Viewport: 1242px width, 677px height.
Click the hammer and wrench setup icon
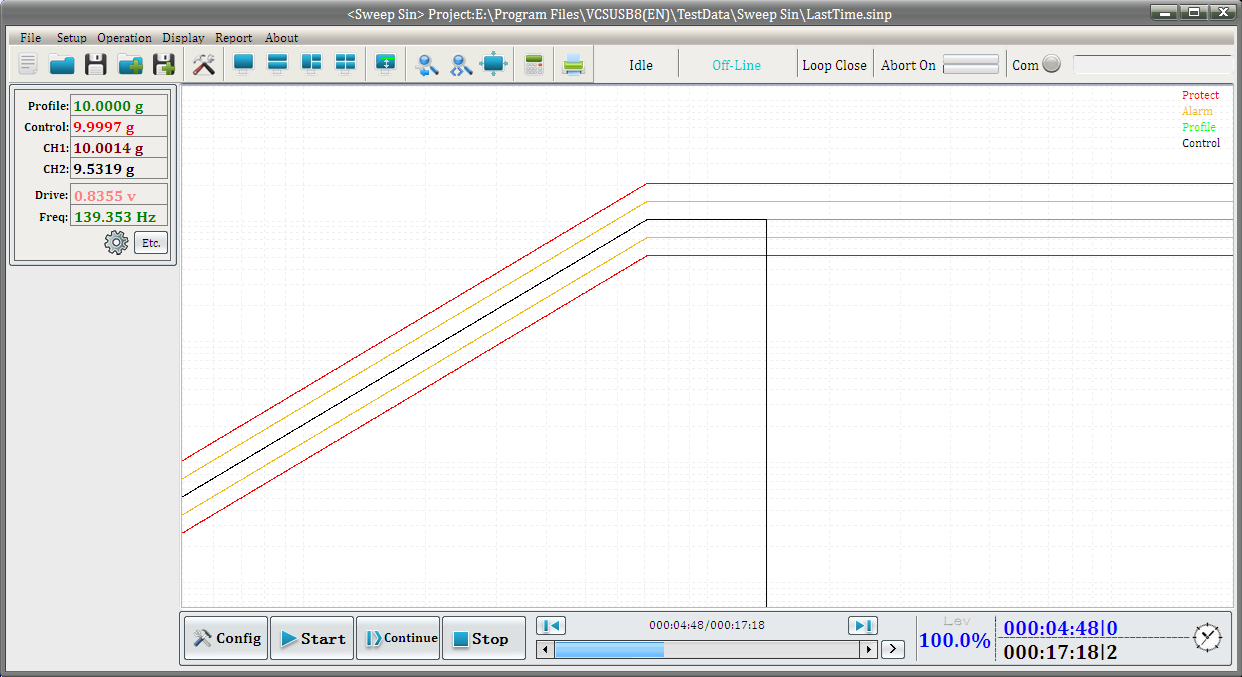[204, 65]
